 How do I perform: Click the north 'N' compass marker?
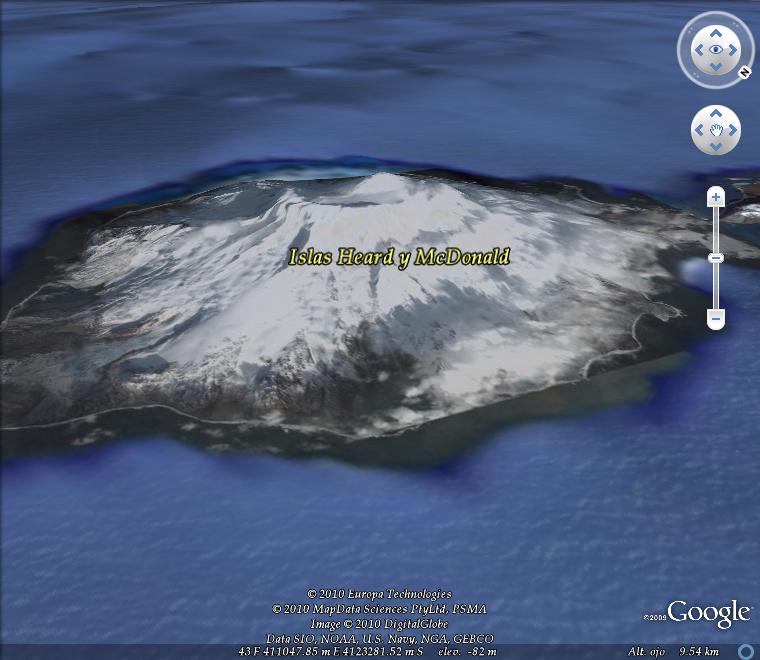(x=744, y=72)
